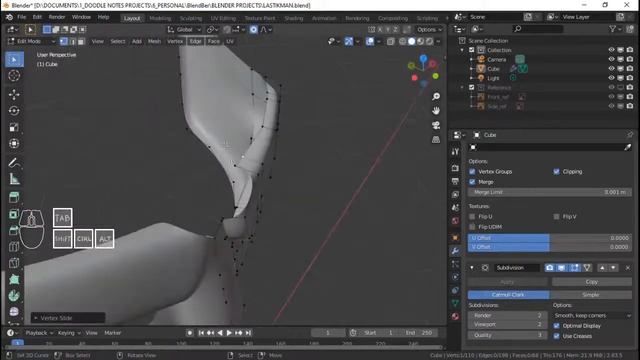This screenshot has width=640, height=360.
Task: Enable Flip V checkbox
Action: coord(556,216)
